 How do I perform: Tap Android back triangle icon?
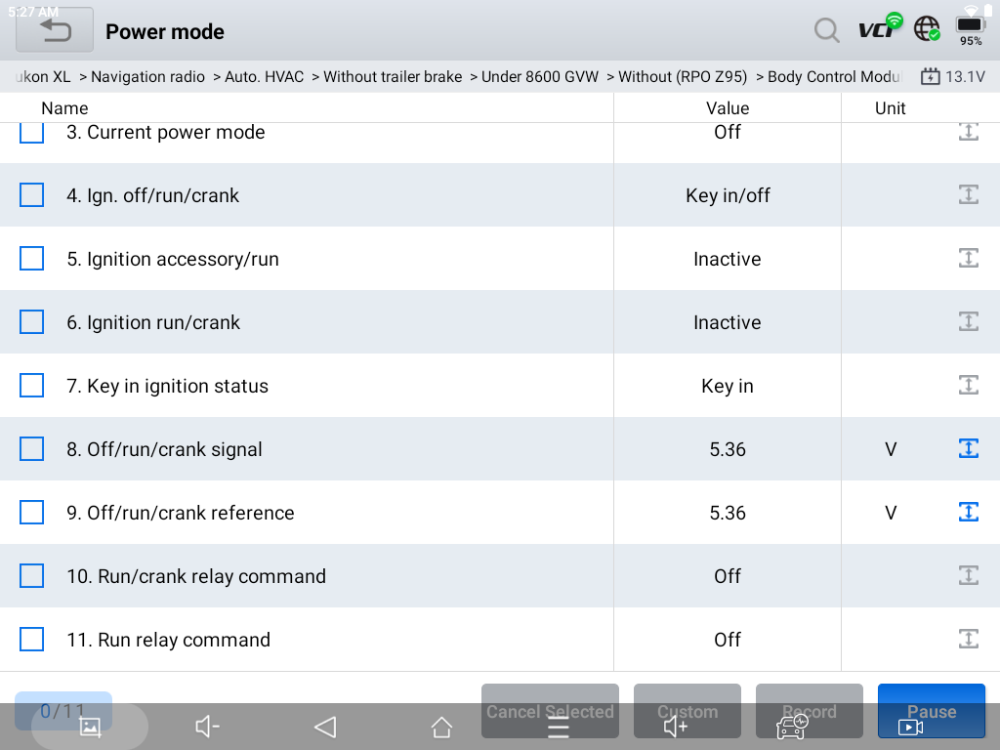click(325, 726)
